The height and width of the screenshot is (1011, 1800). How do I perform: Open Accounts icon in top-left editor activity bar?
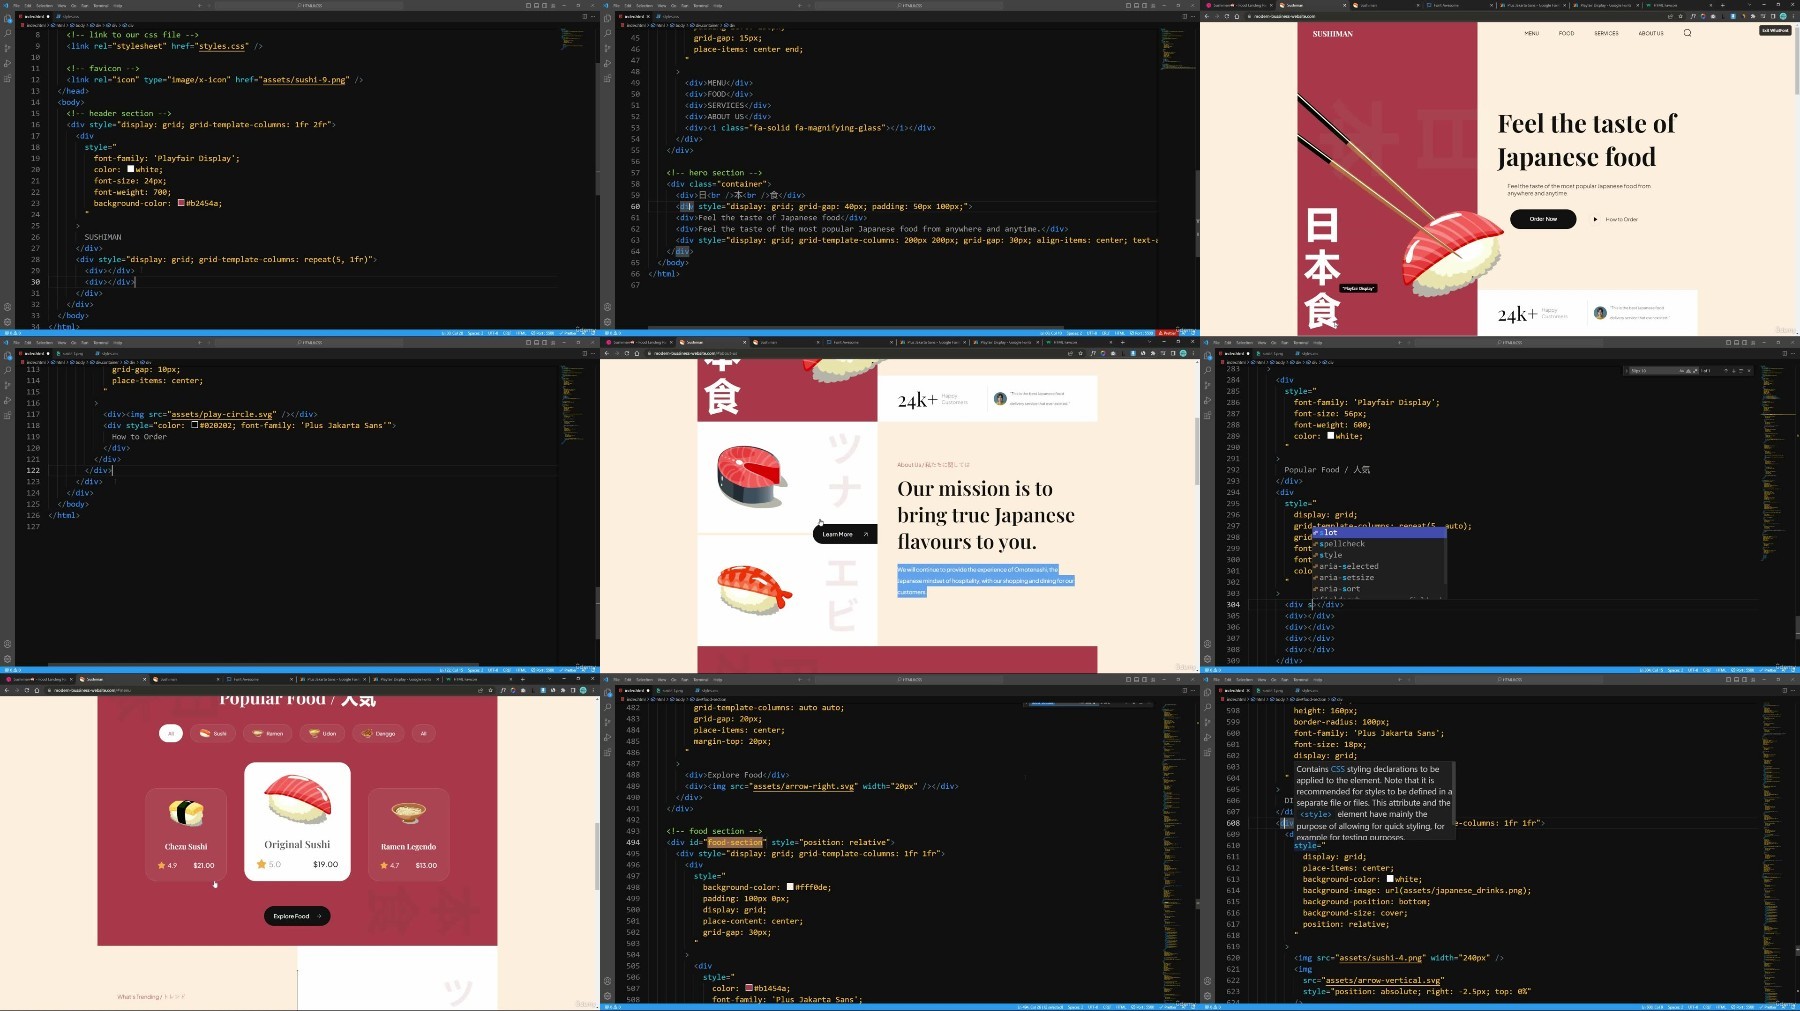coord(7,307)
